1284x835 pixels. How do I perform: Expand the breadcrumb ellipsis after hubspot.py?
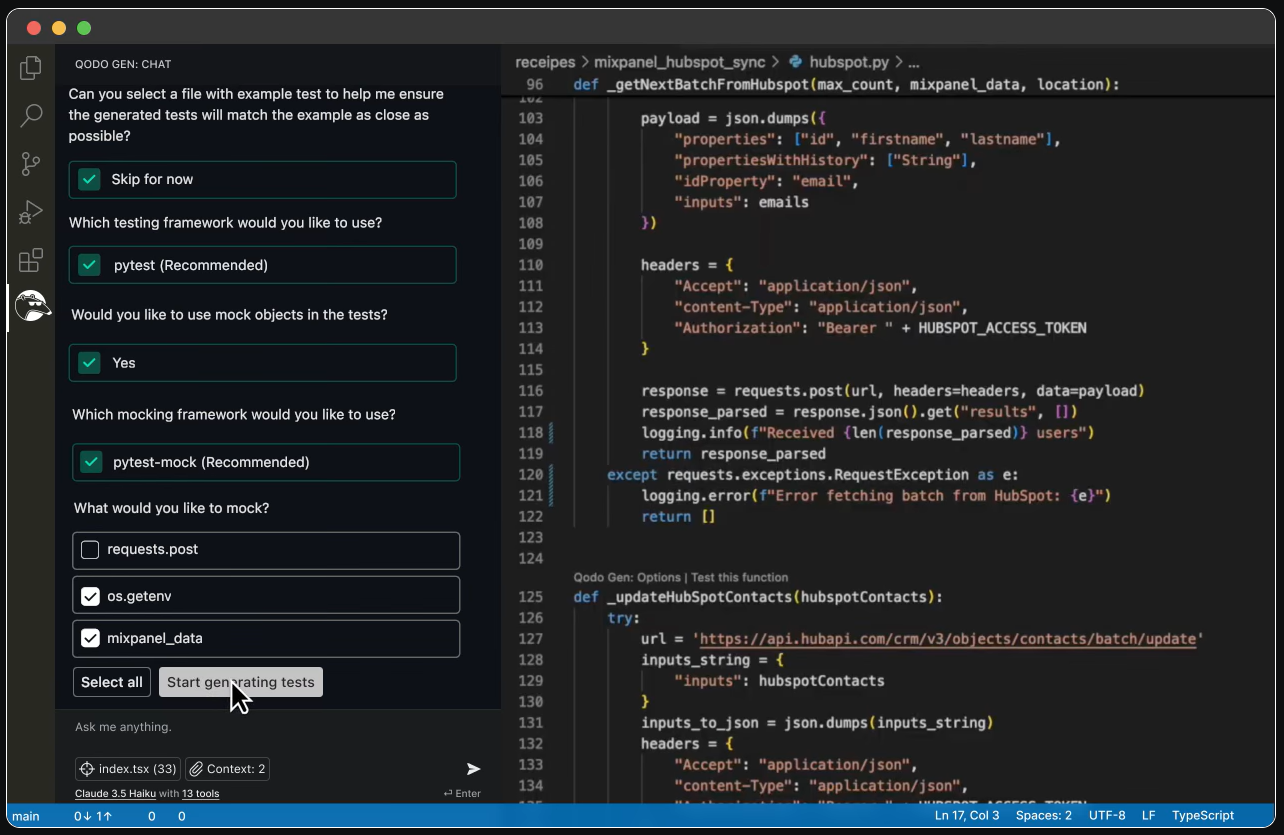point(913,62)
